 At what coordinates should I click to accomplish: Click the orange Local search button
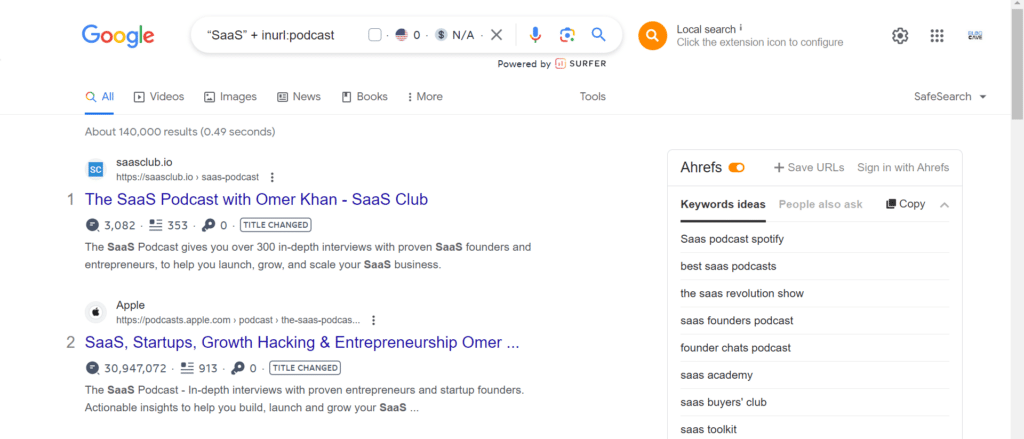(652, 35)
